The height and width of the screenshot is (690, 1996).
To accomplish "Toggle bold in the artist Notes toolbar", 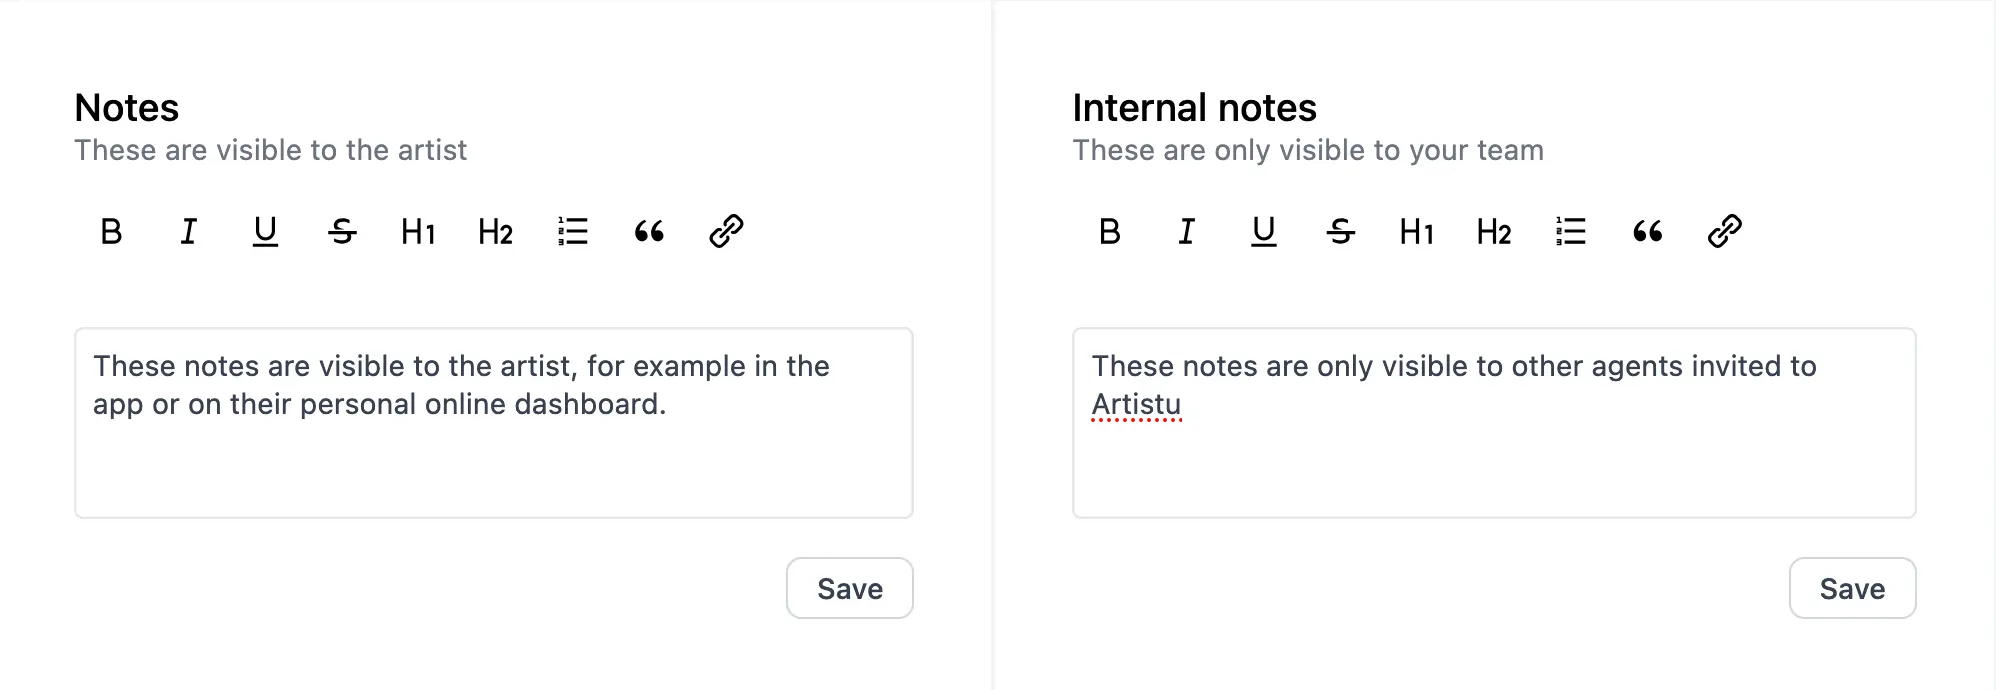I will (x=112, y=232).
